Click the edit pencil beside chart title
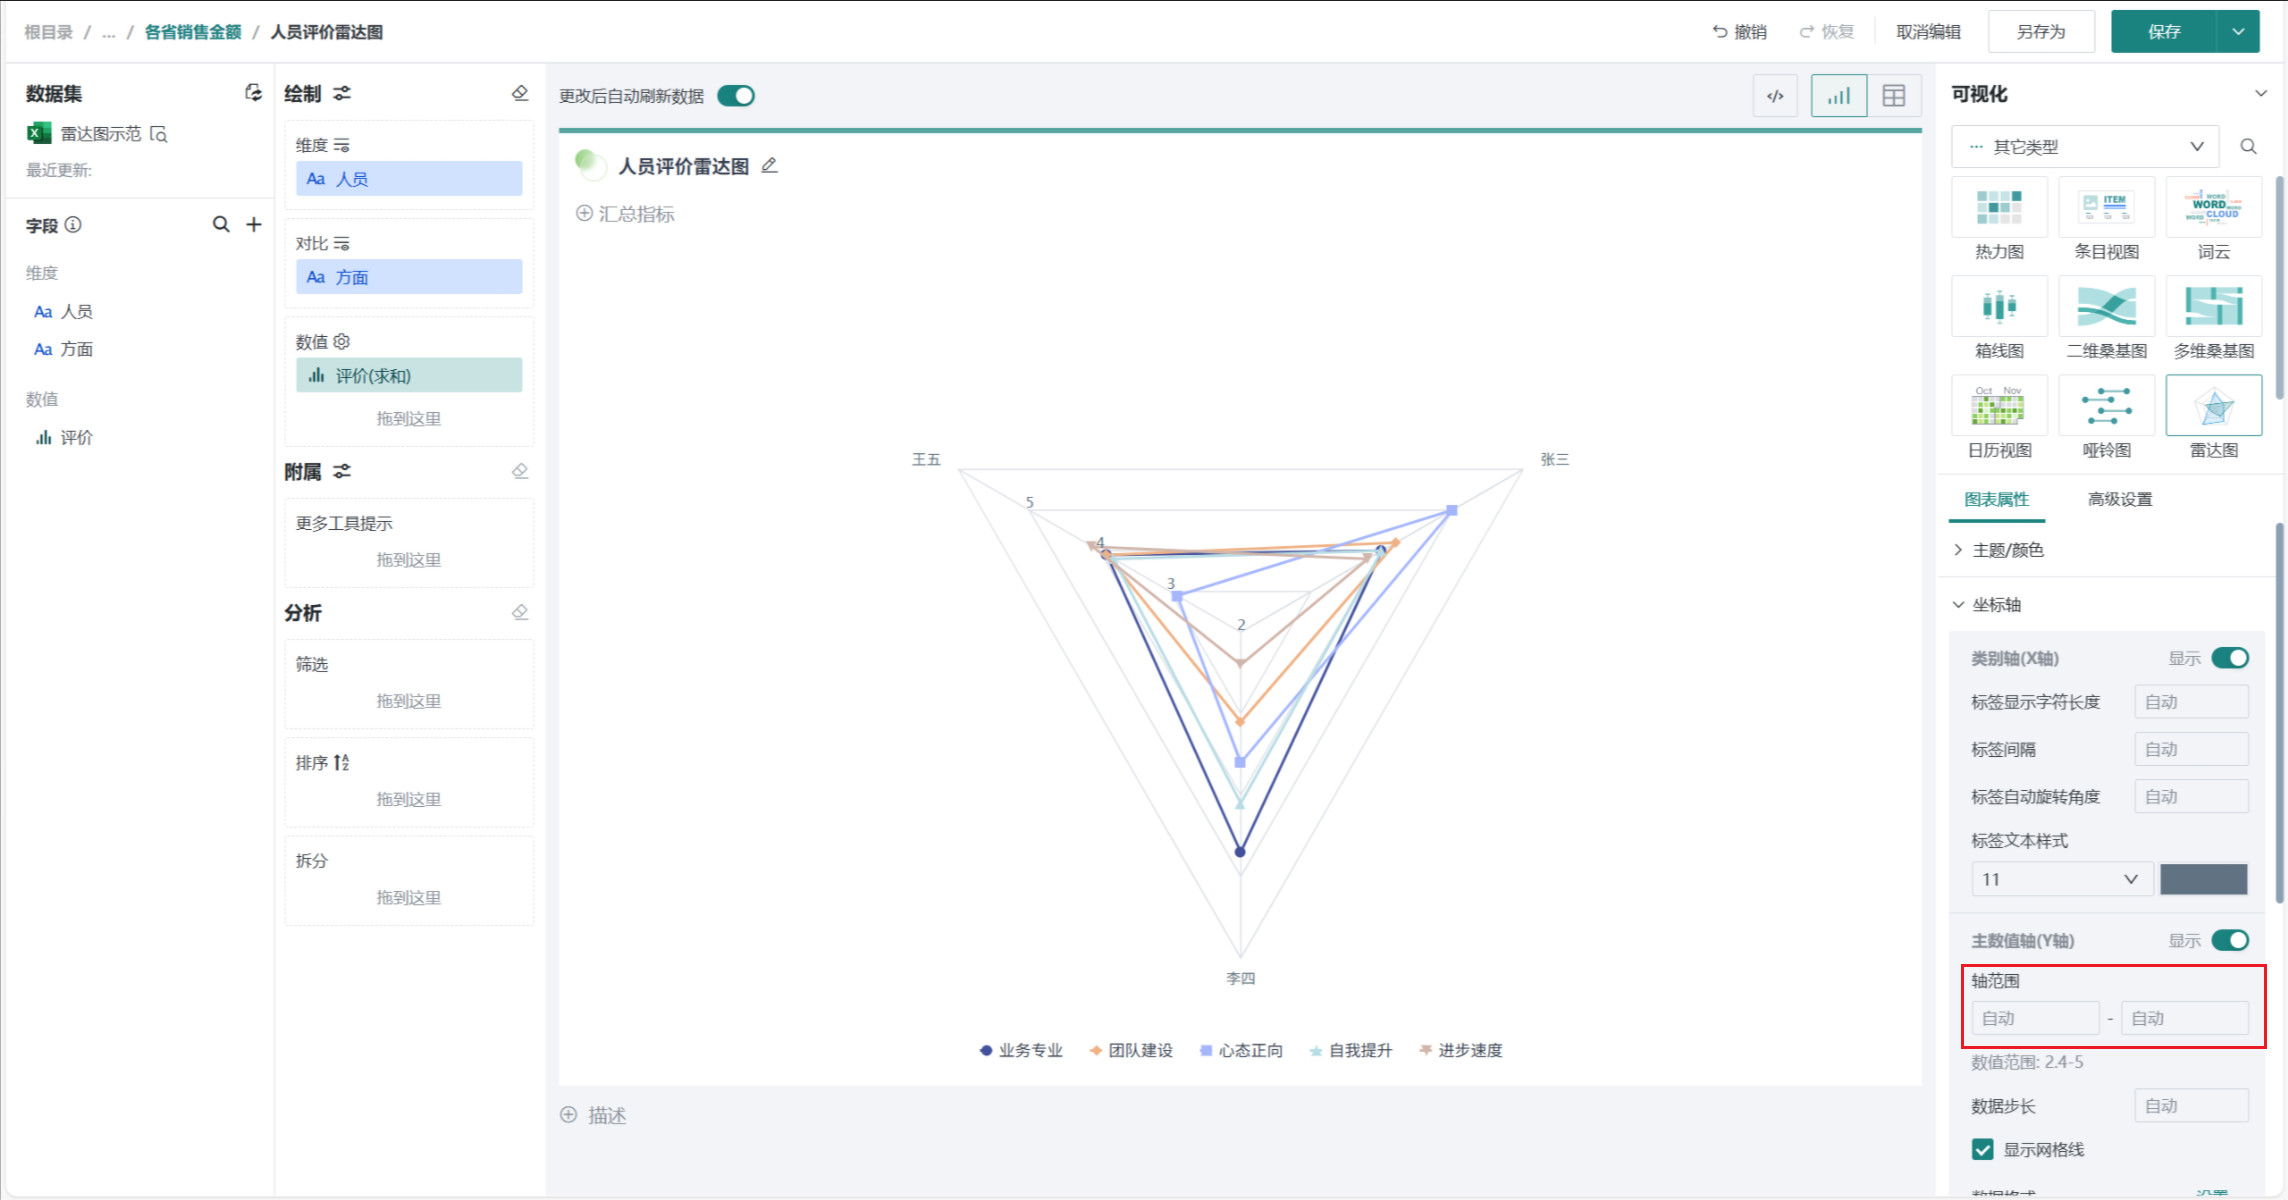 pos(769,166)
